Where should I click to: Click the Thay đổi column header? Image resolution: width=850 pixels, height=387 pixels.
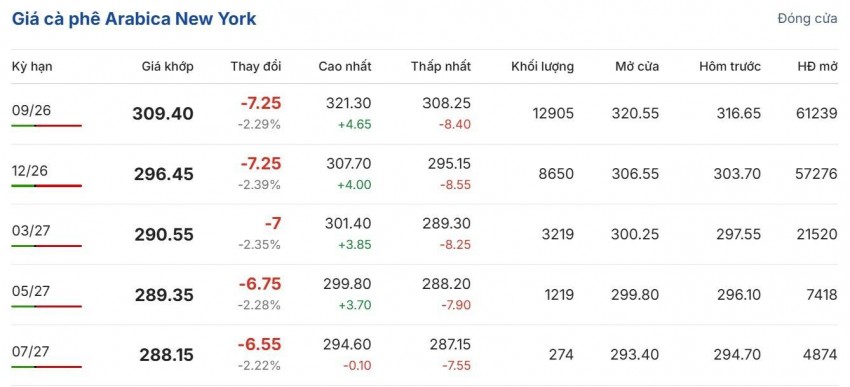[256, 67]
